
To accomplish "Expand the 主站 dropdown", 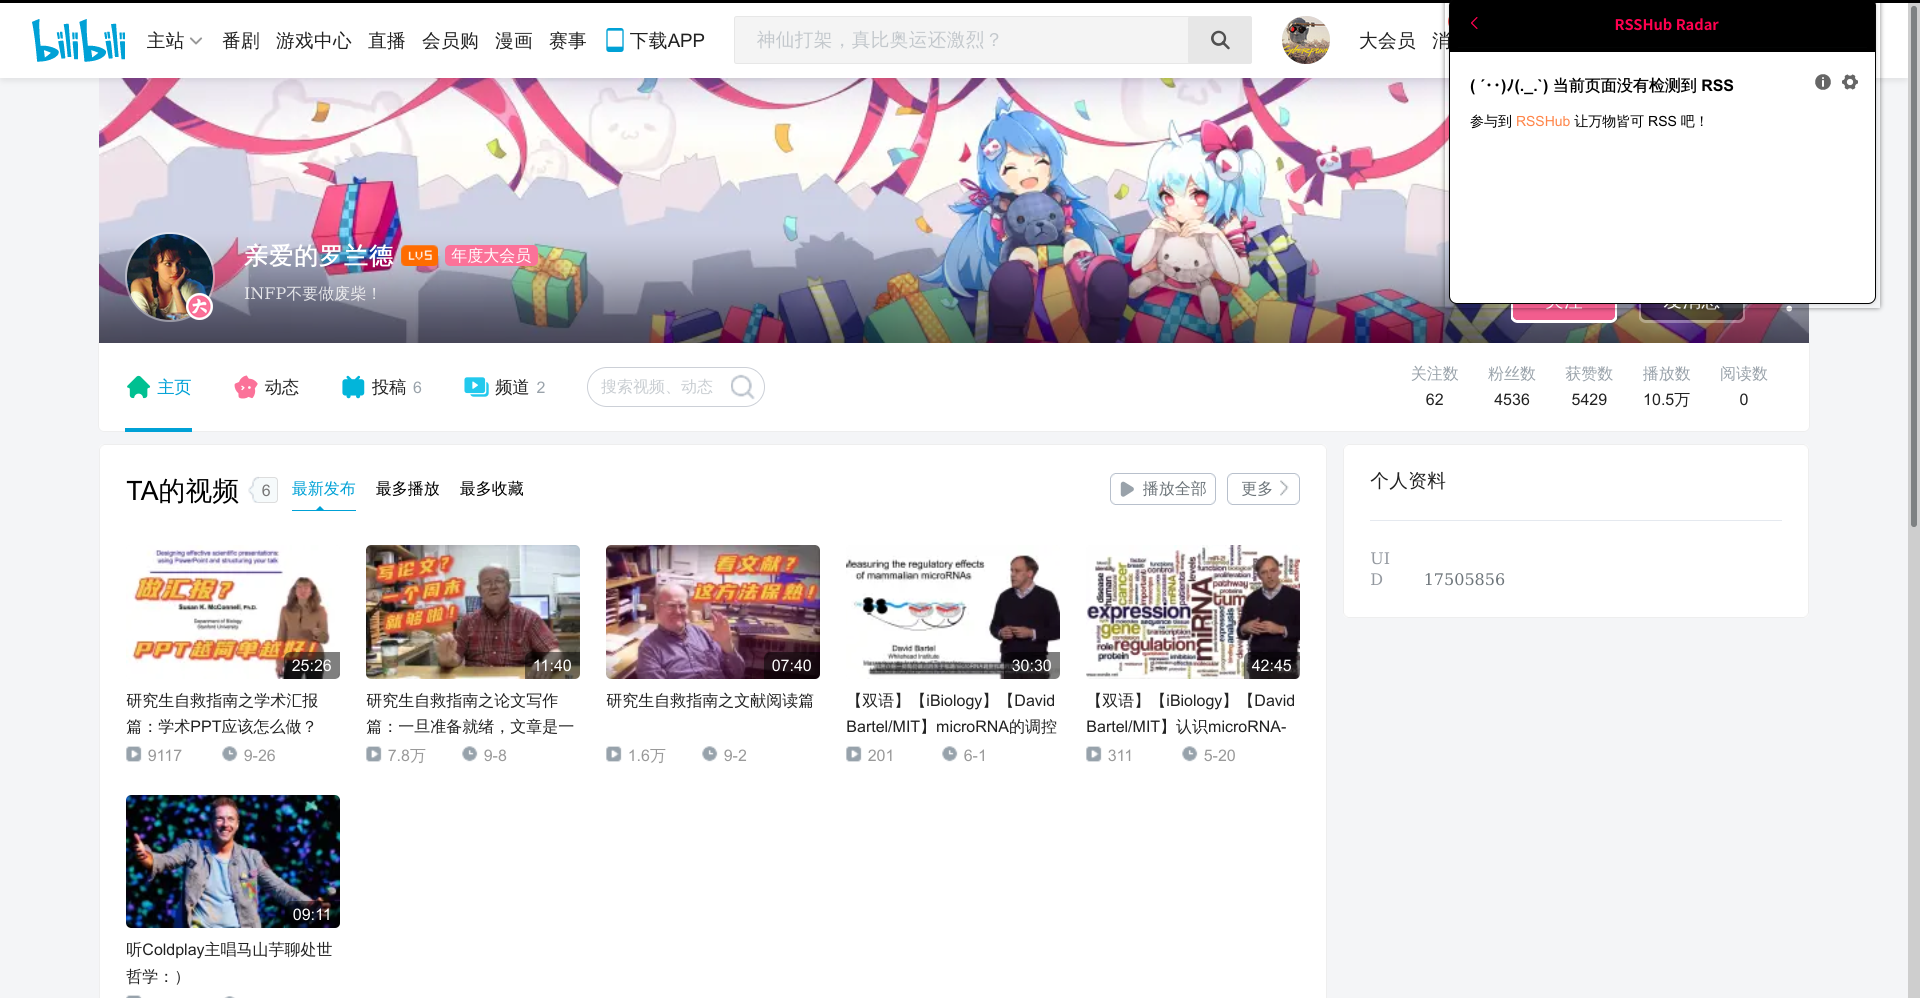I will 173,40.
